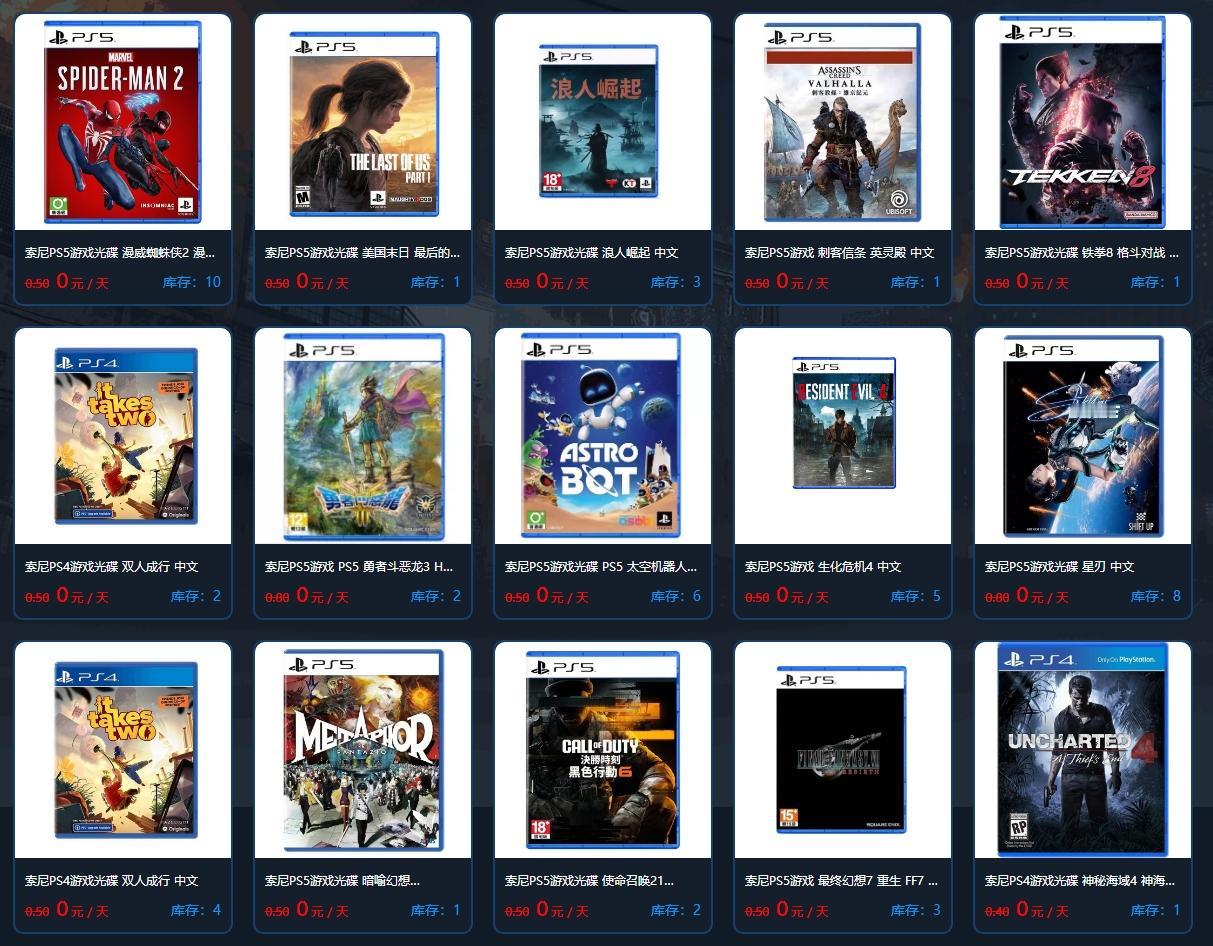
Task: Click the 勇者斗恶龙3 struck-through 0.00 price
Action: [277, 598]
